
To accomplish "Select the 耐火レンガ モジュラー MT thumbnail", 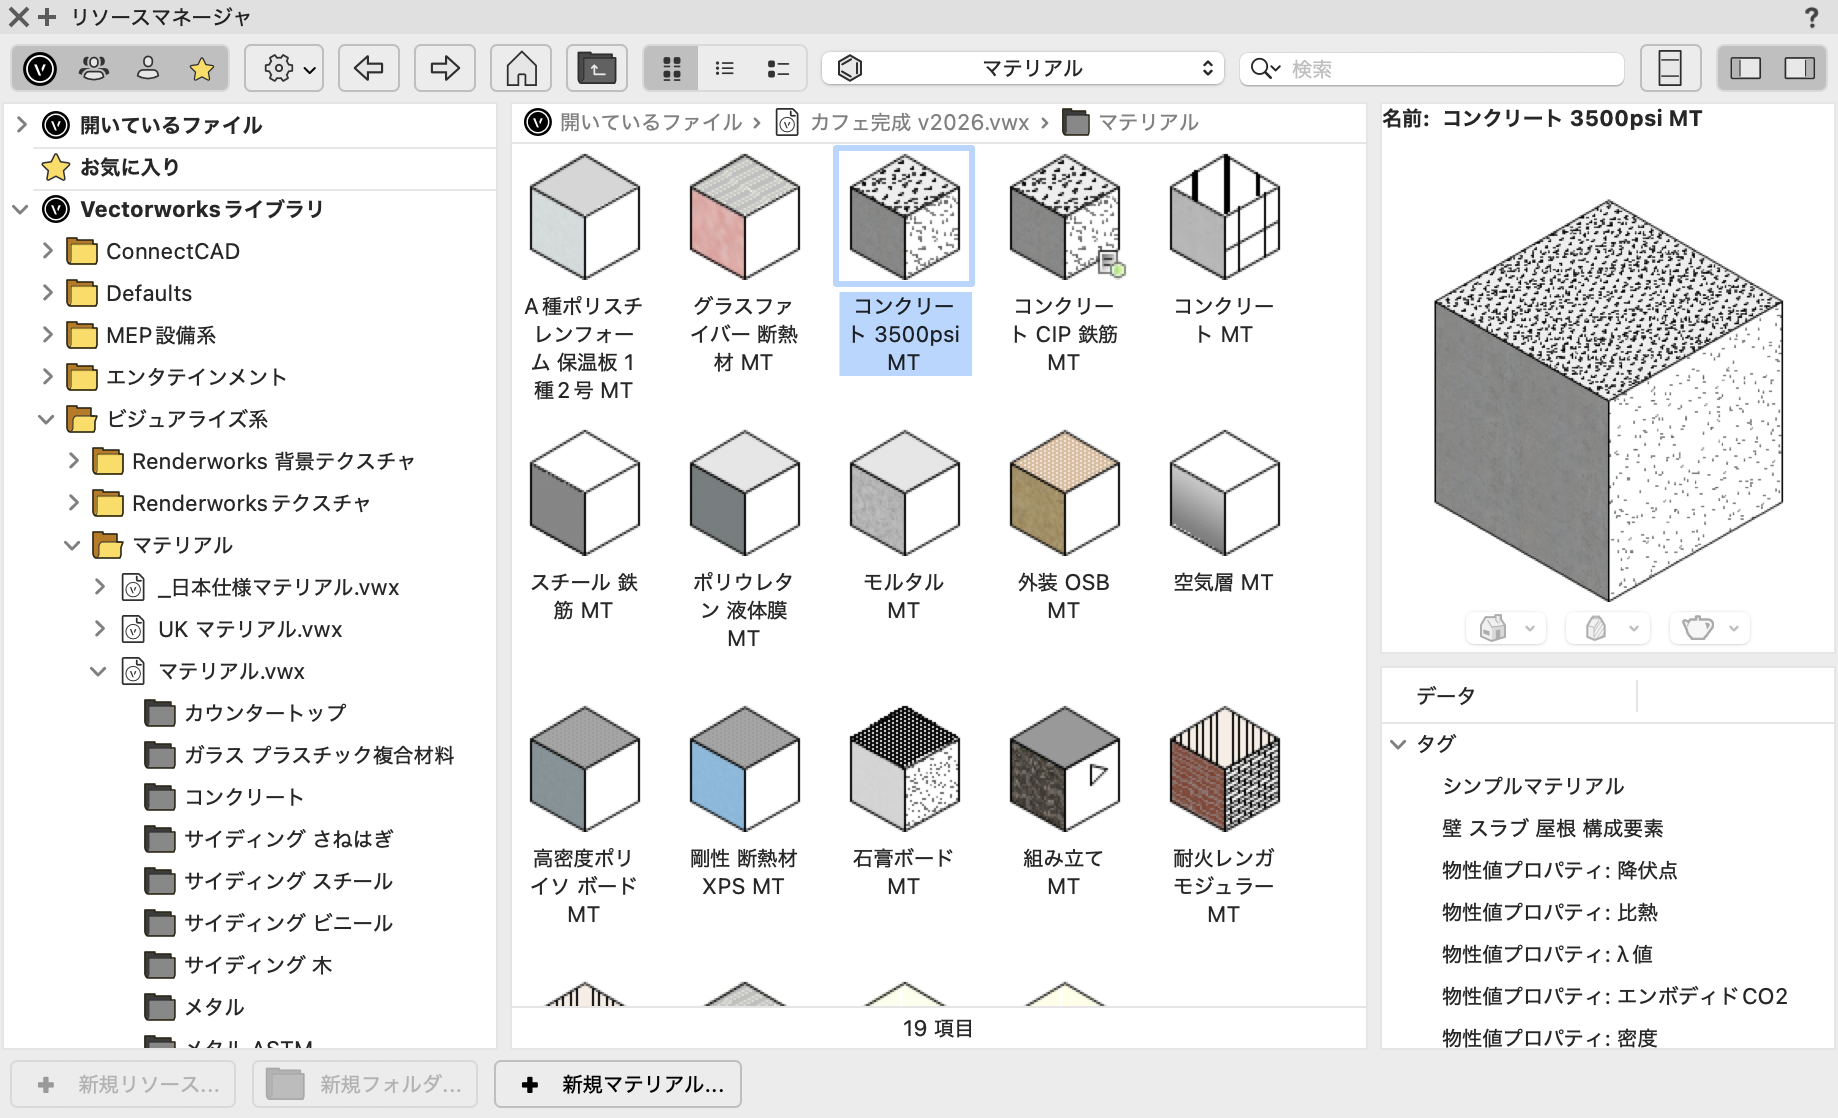I will (x=1223, y=770).
